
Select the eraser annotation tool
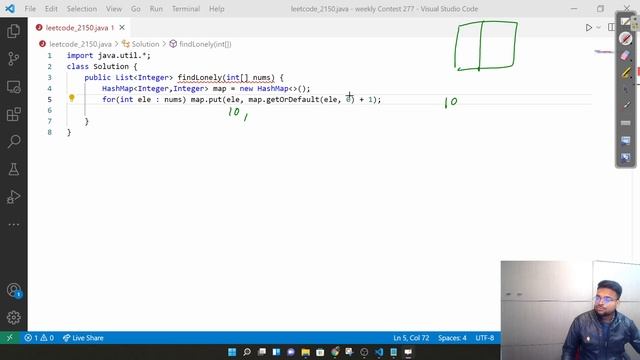click(x=625, y=56)
